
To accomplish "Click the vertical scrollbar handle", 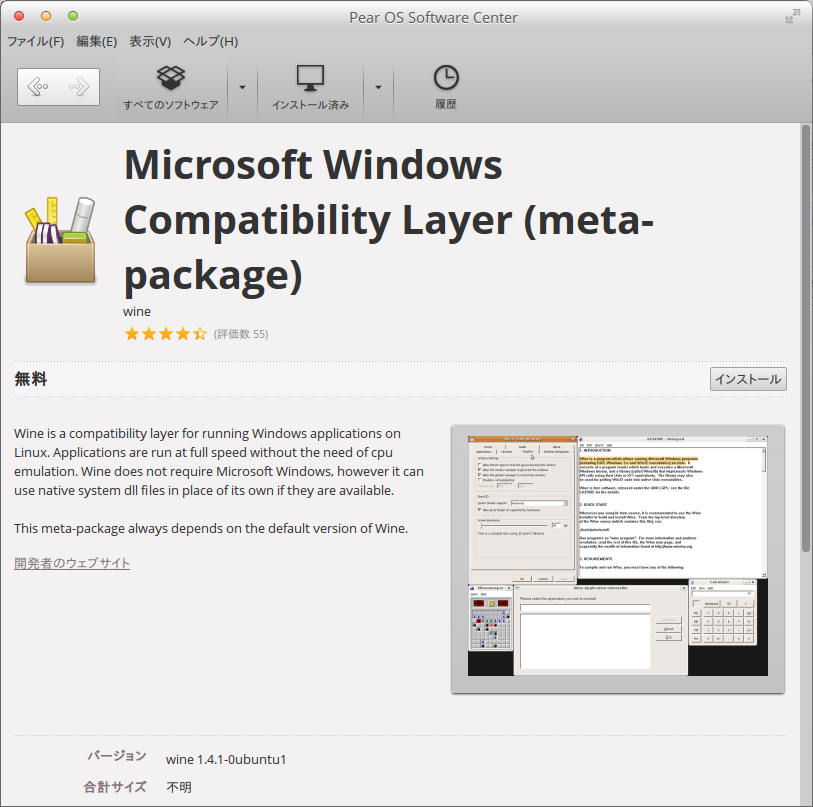I will pyautogui.click(x=806, y=338).
